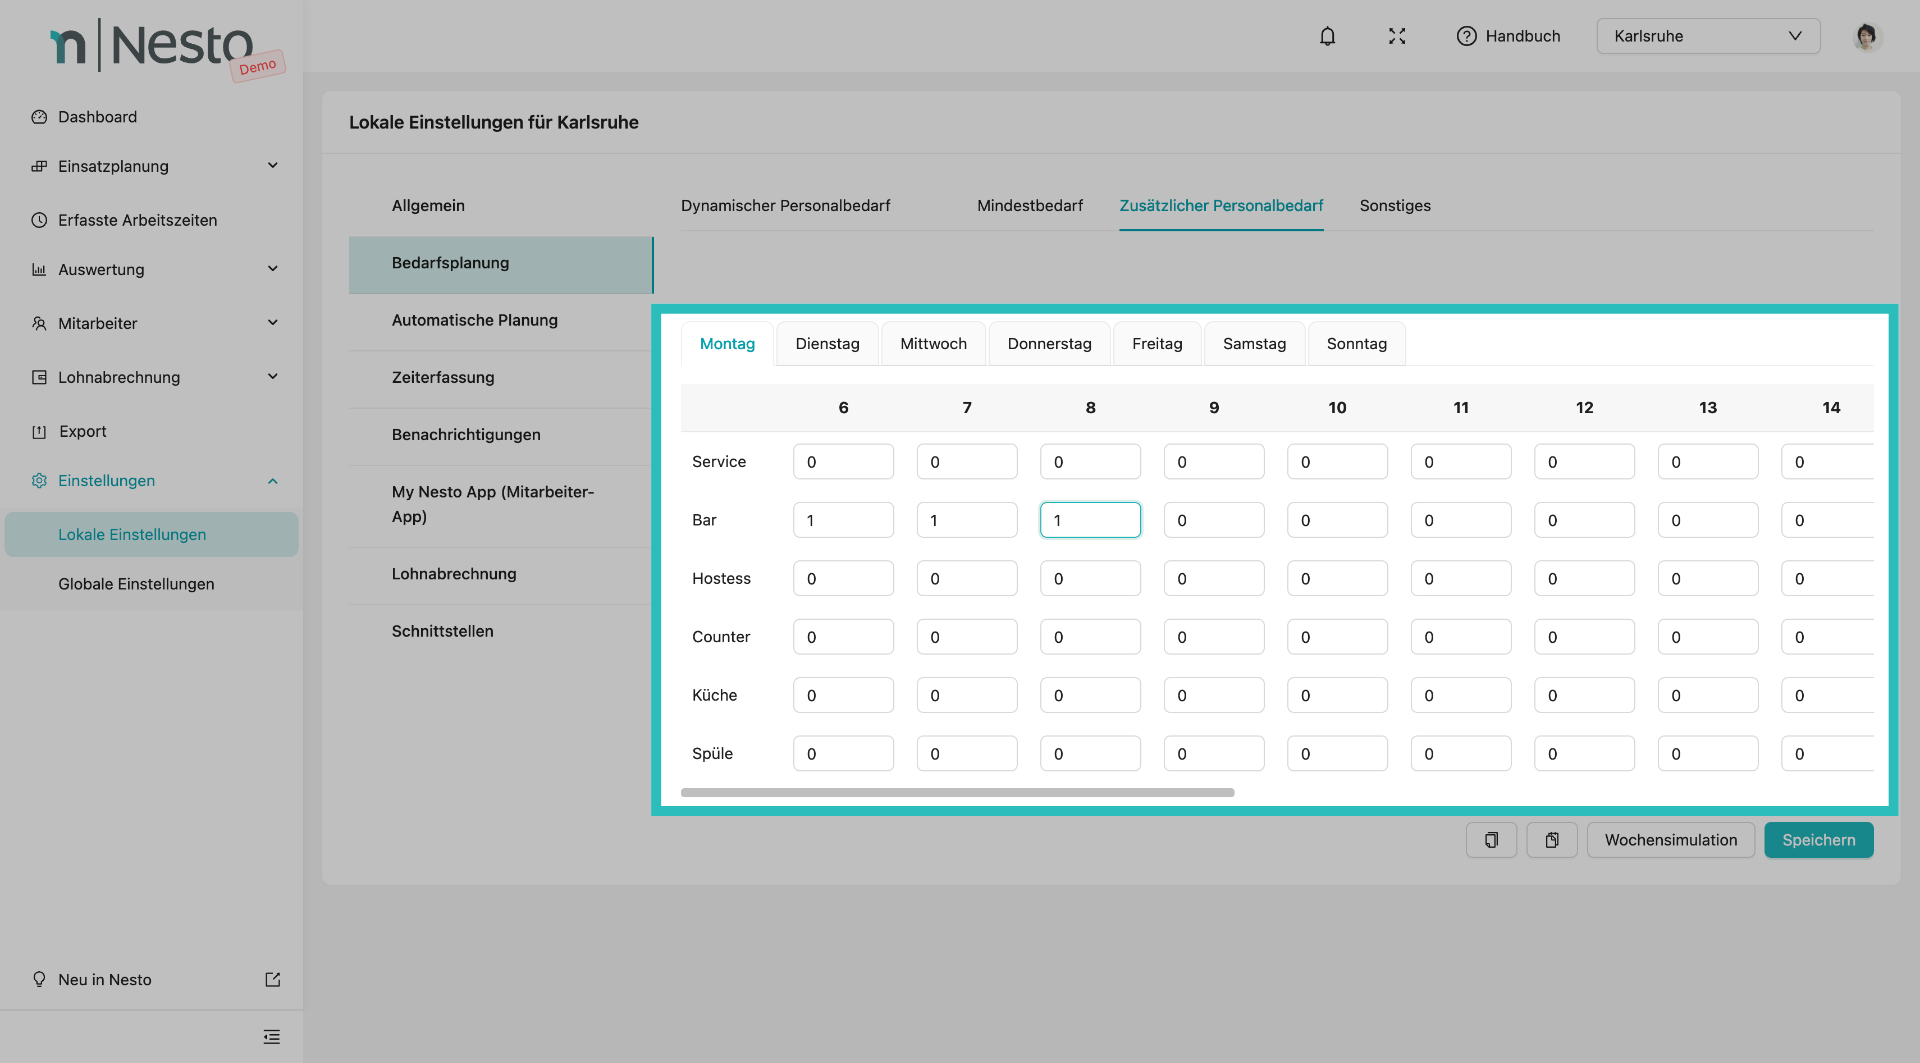
Task: Switch to the Dienstag tab
Action: point(827,344)
